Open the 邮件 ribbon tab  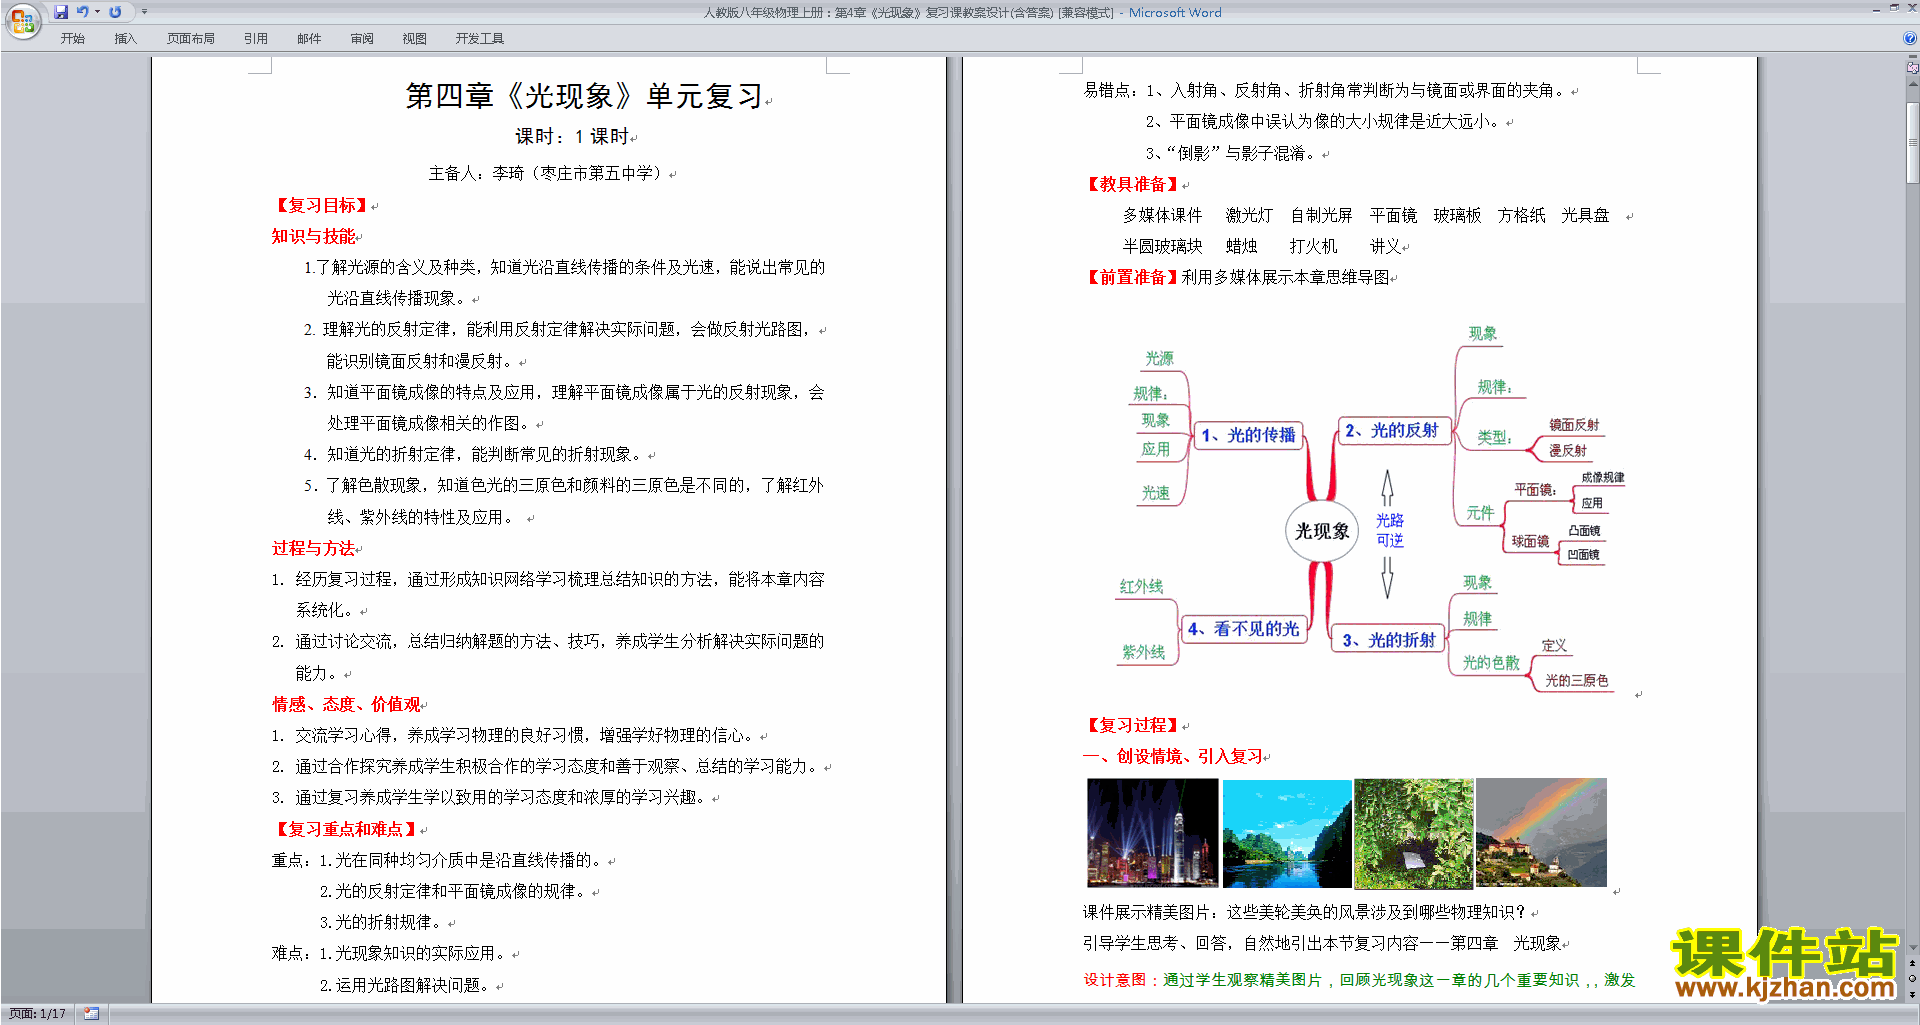point(309,39)
